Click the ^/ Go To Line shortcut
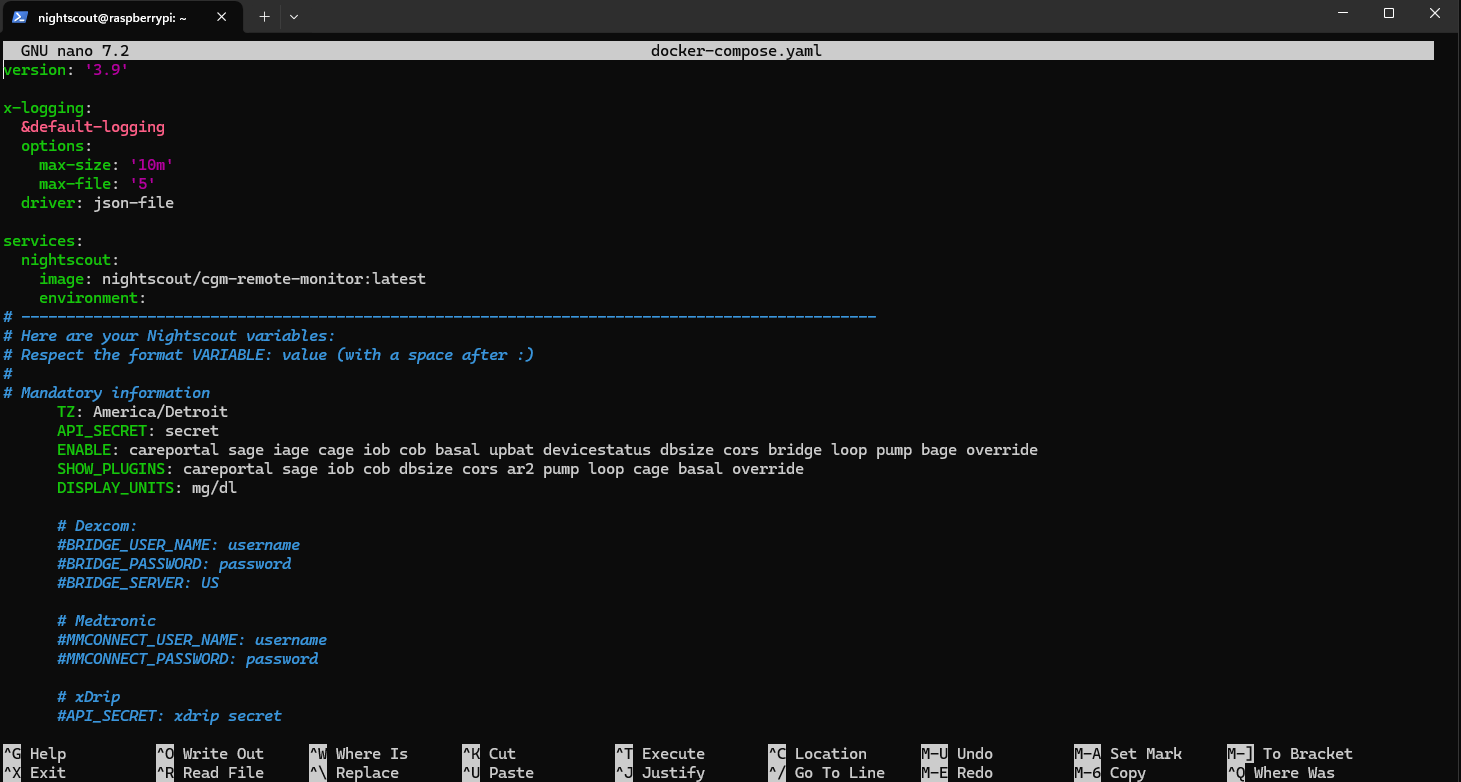This screenshot has width=1461, height=782. [x=826, y=773]
